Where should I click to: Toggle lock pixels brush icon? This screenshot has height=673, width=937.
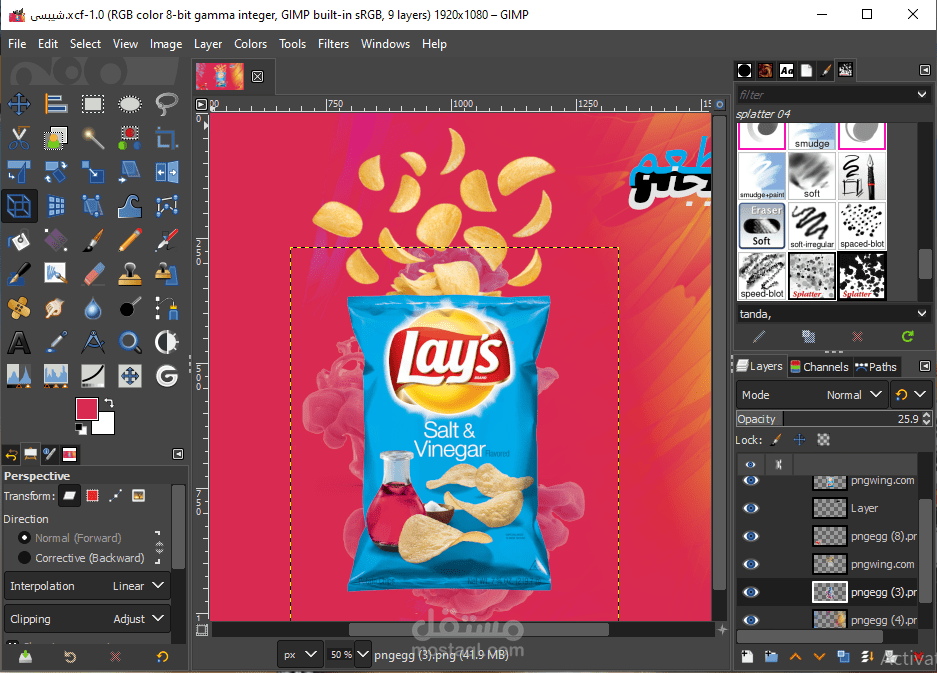[776, 440]
